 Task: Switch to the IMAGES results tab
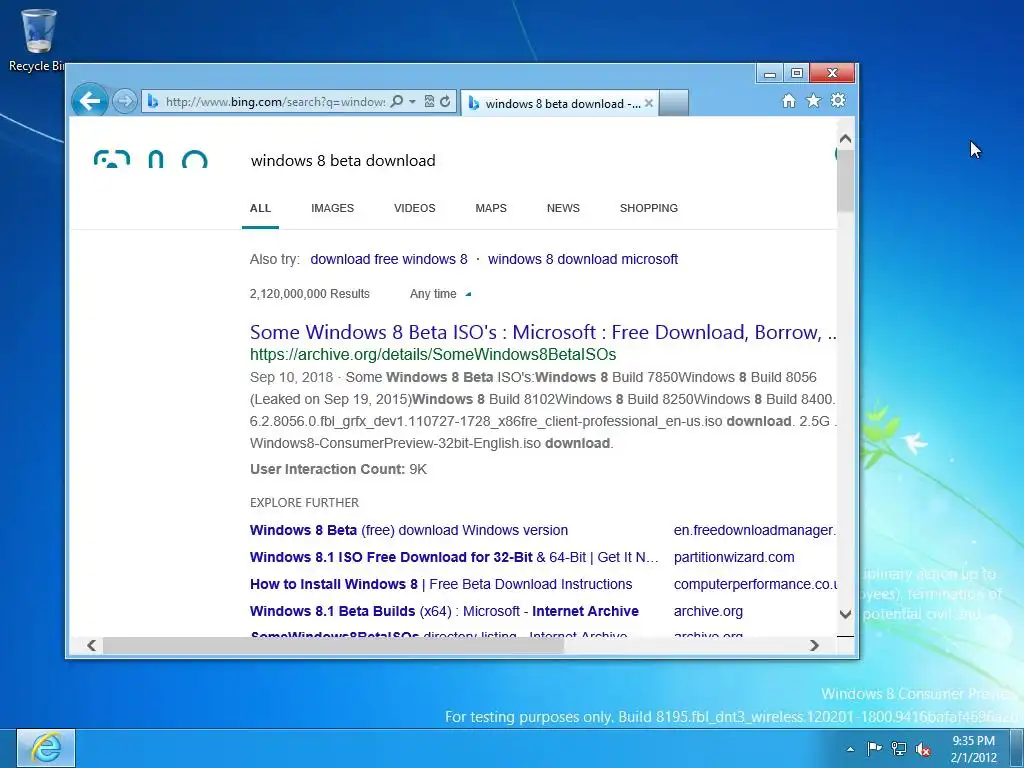click(x=332, y=208)
